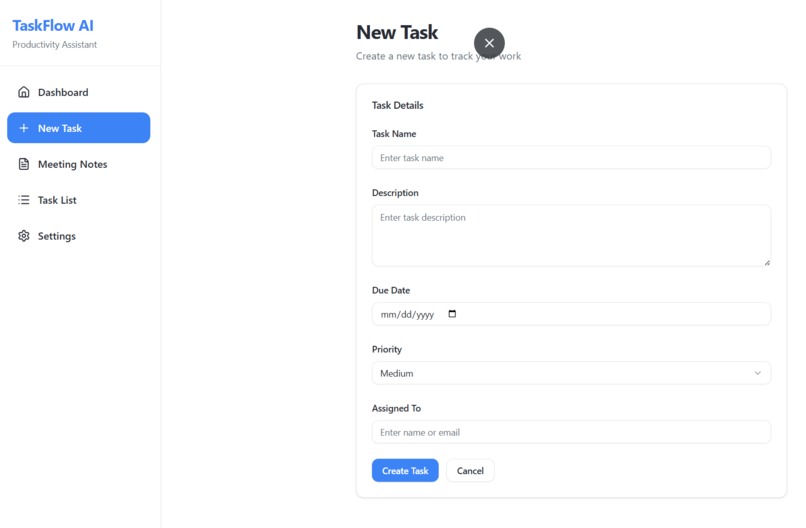Click the Task Details section title
Screen dimensions: 806x528
397,105
